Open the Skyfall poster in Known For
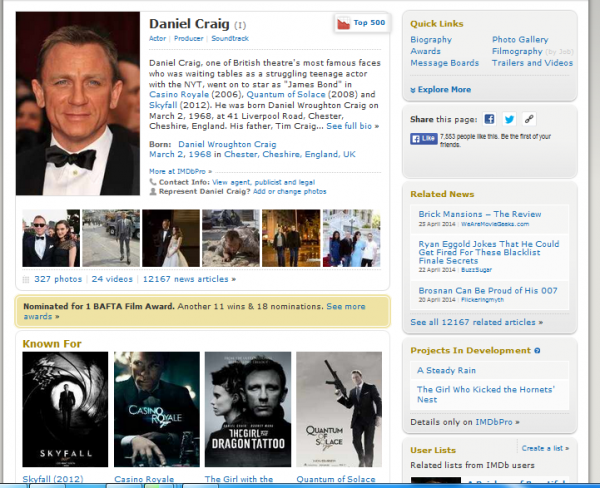Screen dimensions: 600x488 [x=65, y=410]
